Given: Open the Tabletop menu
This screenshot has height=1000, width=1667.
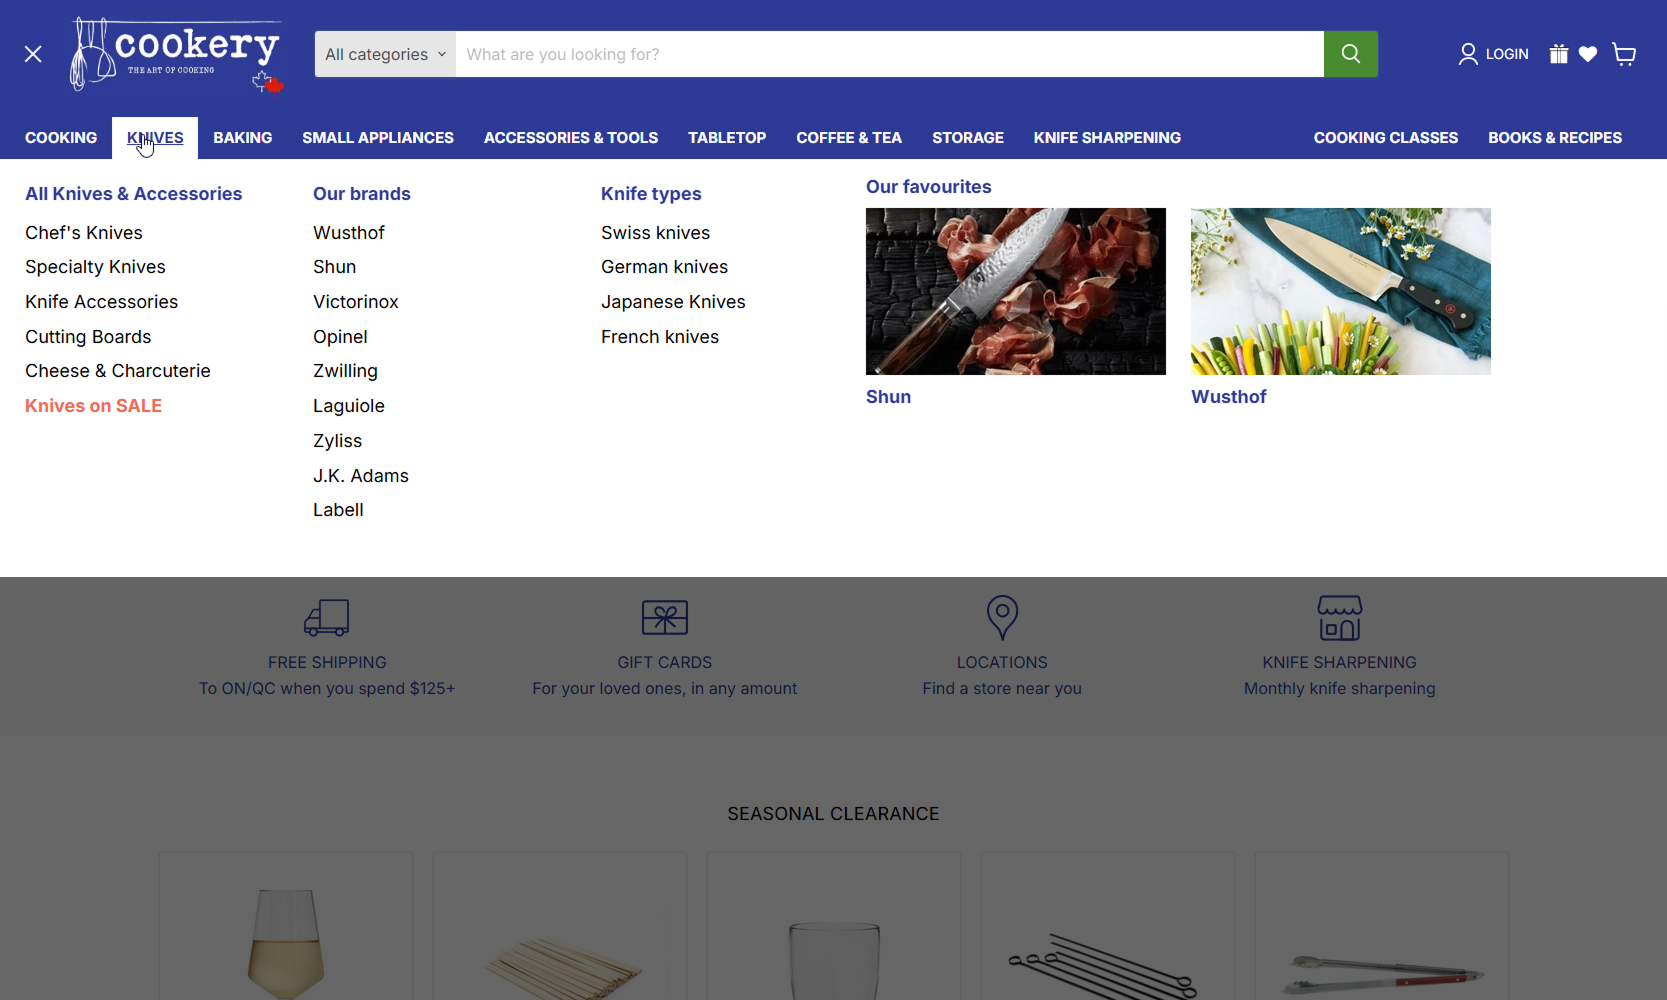Looking at the screenshot, I should tap(727, 138).
